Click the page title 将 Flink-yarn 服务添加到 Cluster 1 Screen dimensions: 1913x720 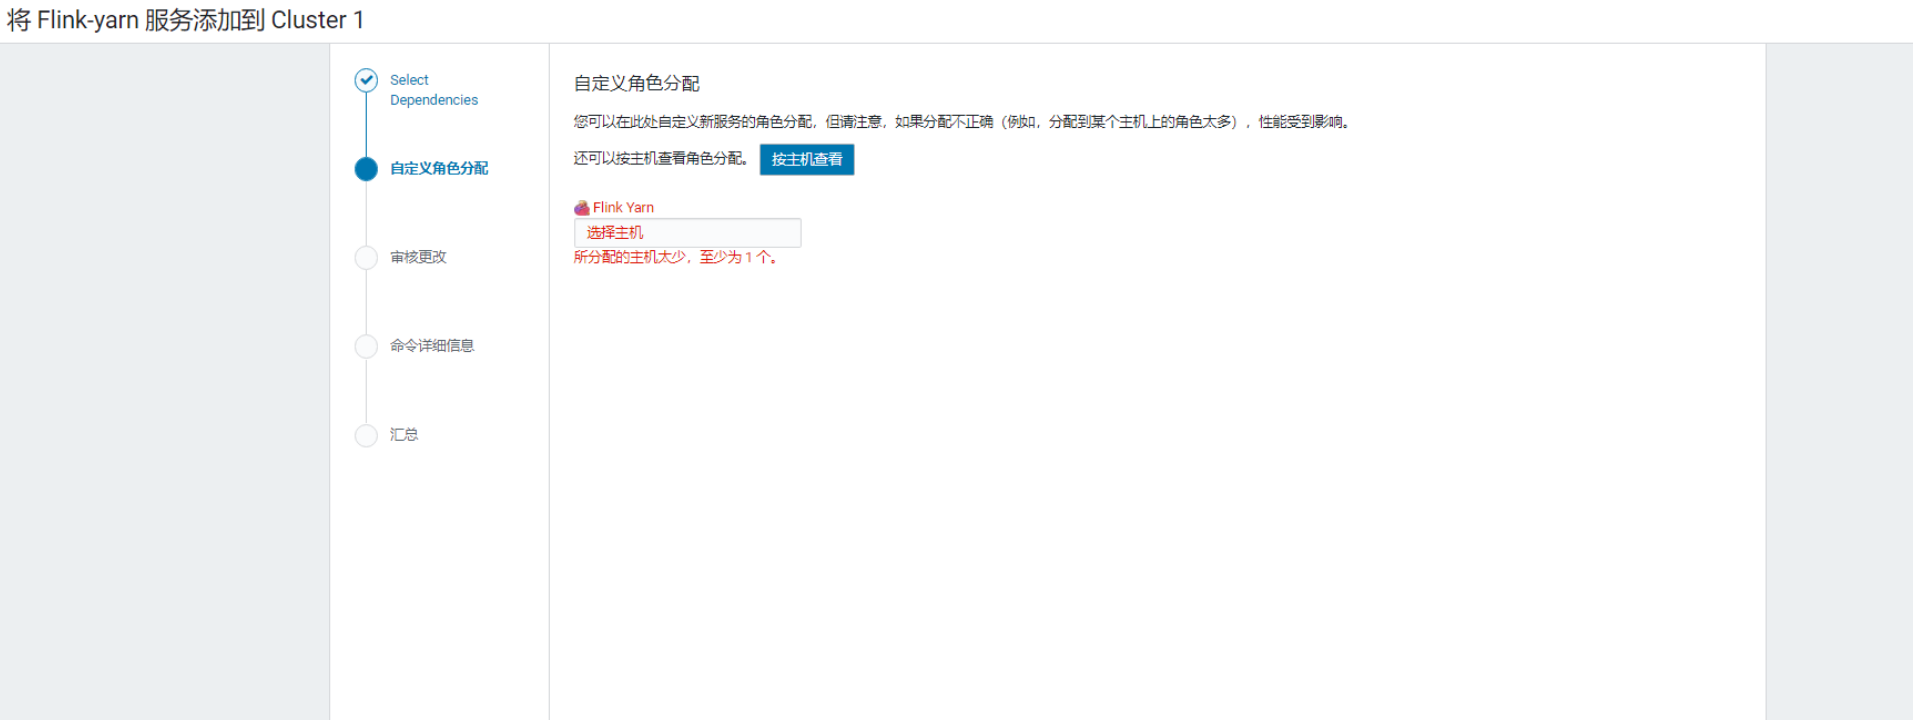(x=186, y=20)
